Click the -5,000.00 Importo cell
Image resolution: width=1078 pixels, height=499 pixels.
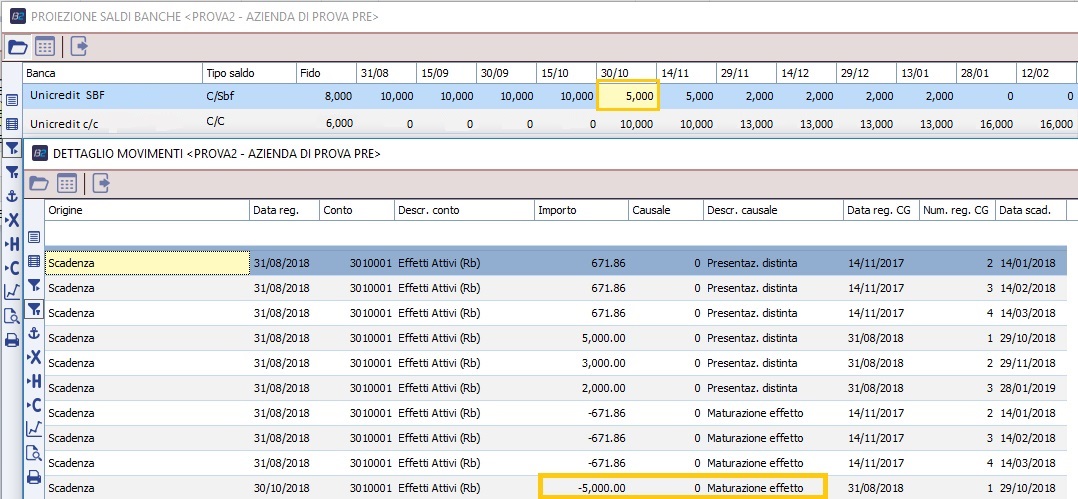tap(582, 488)
